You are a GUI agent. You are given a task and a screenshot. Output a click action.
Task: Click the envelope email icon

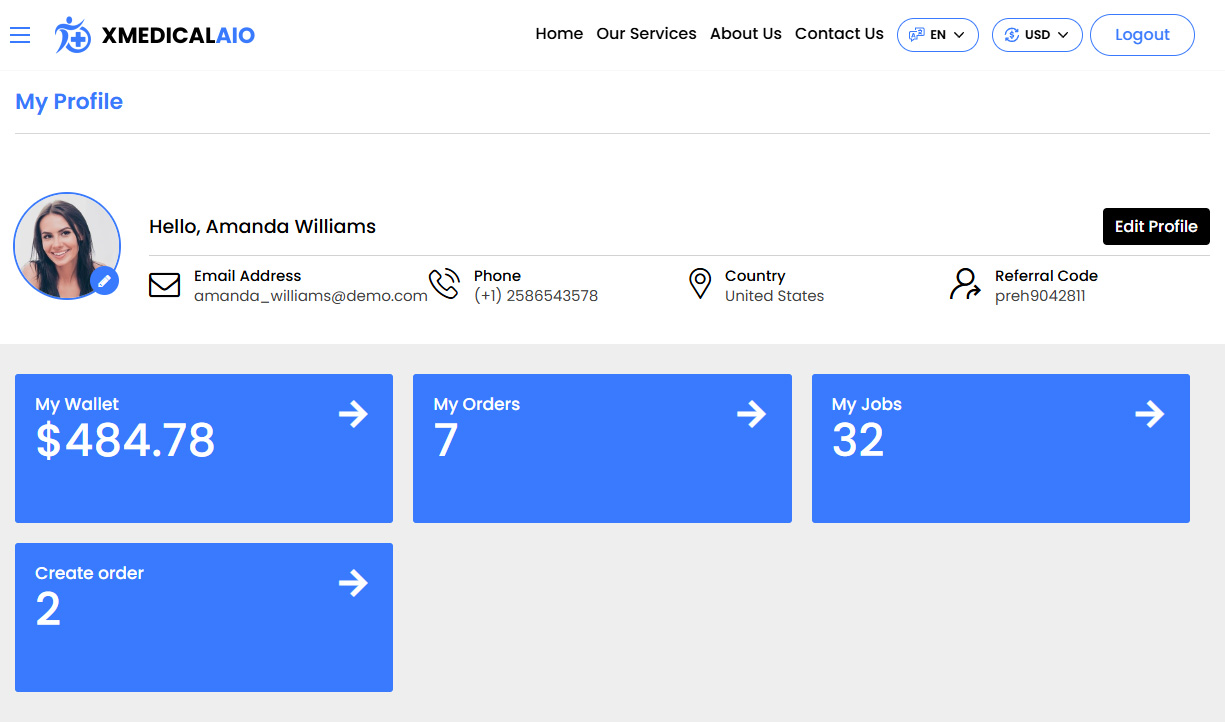[x=164, y=285]
